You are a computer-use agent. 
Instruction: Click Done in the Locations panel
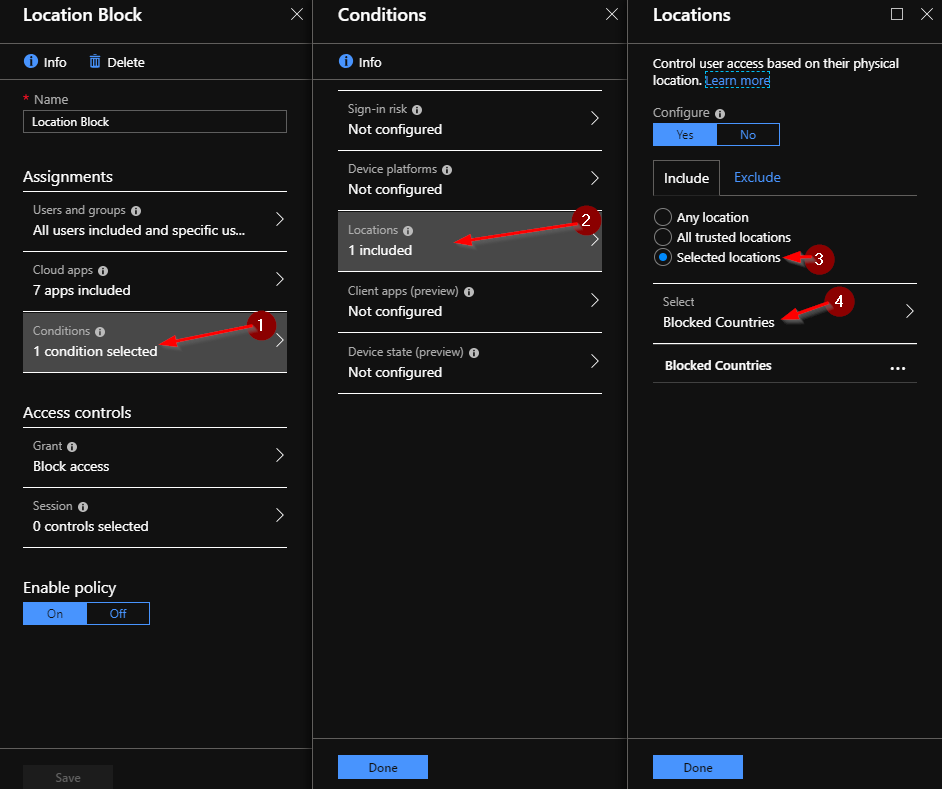pyautogui.click(x=697, y=767)
